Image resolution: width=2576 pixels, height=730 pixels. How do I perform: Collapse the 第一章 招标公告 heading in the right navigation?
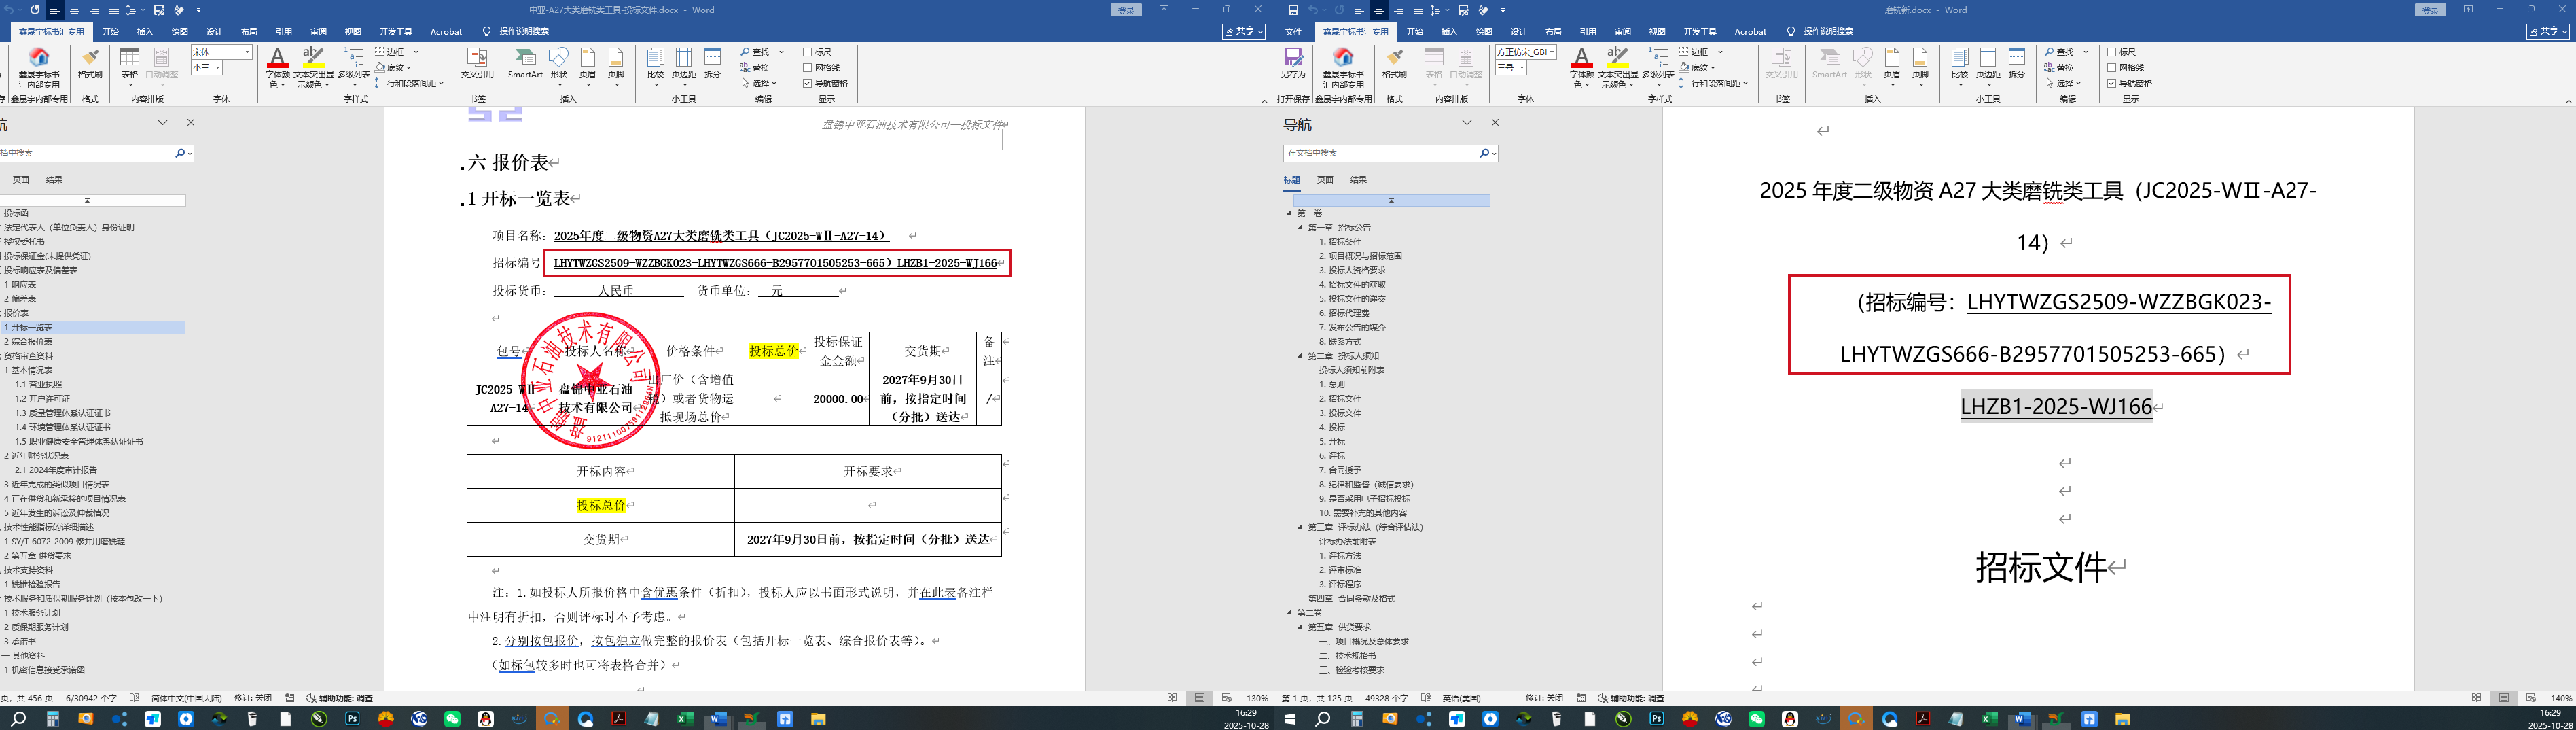point(1300,228)
